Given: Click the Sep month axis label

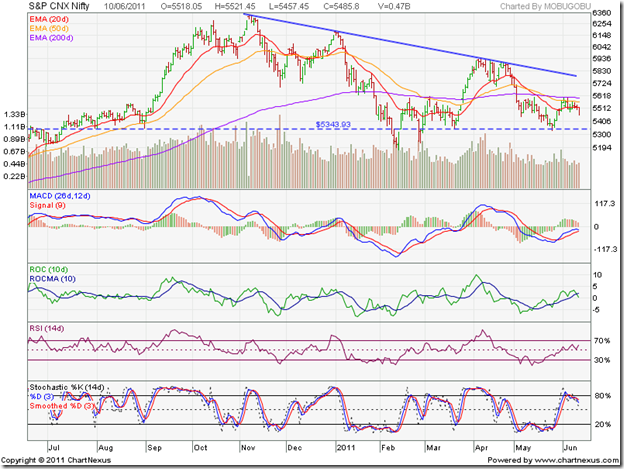Looking at the screenshot, I should pos(154,448).
